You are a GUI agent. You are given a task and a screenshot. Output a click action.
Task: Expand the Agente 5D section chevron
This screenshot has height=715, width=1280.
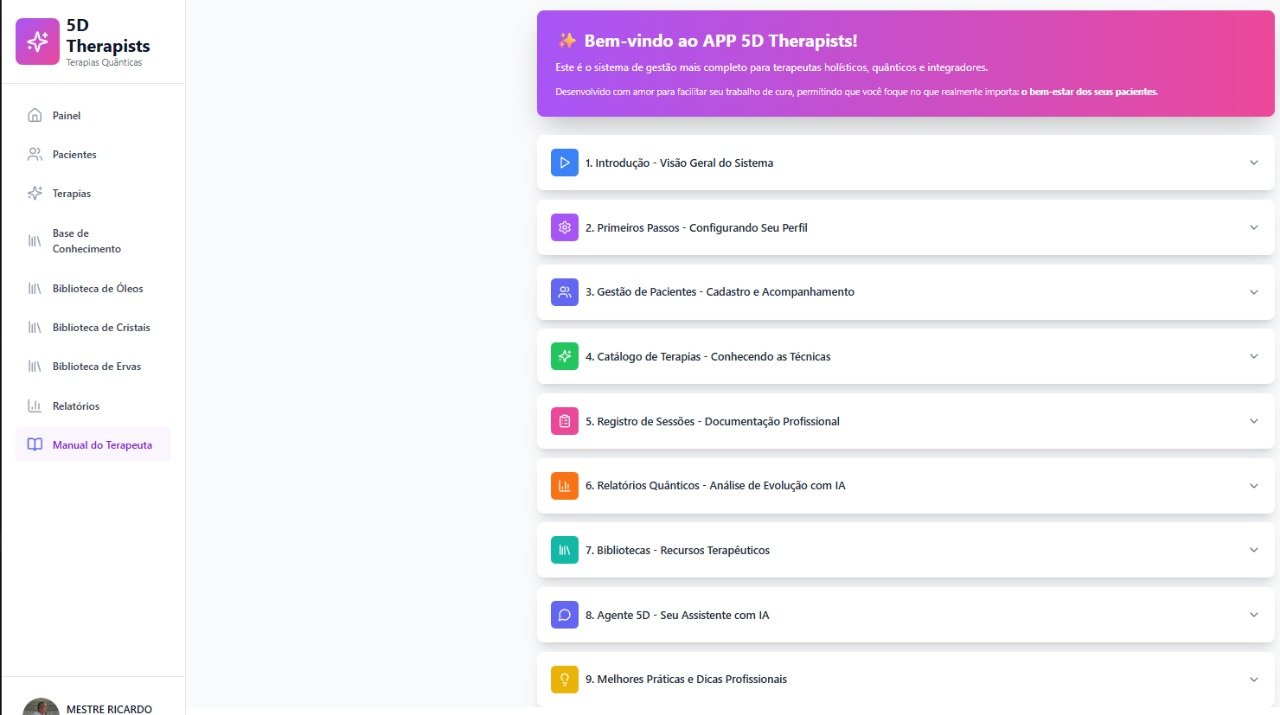1254,615
